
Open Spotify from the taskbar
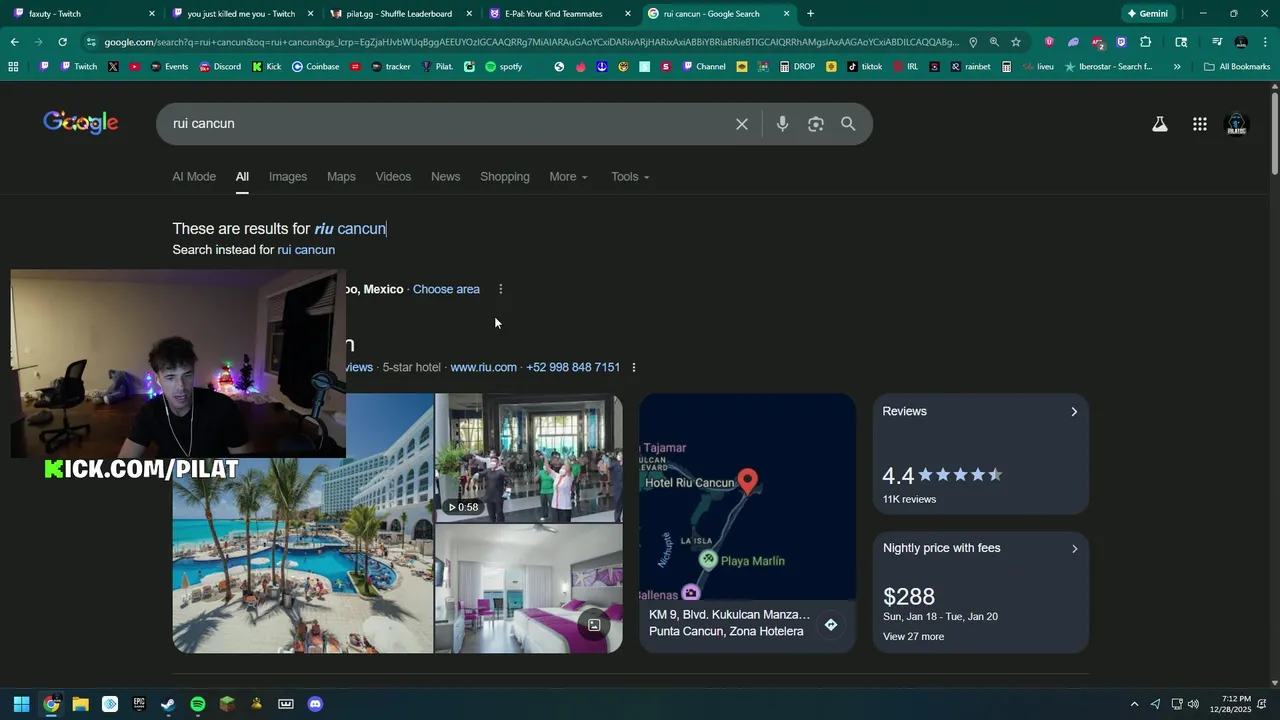pos(198,704)
